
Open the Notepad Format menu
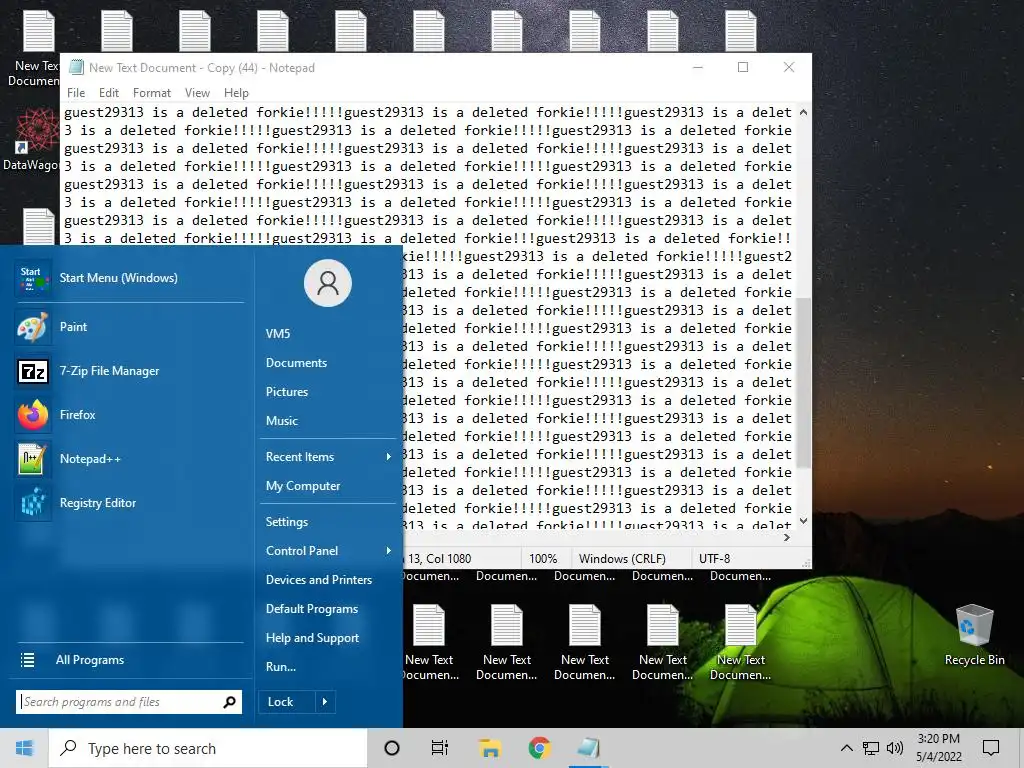tap(152, 93)
